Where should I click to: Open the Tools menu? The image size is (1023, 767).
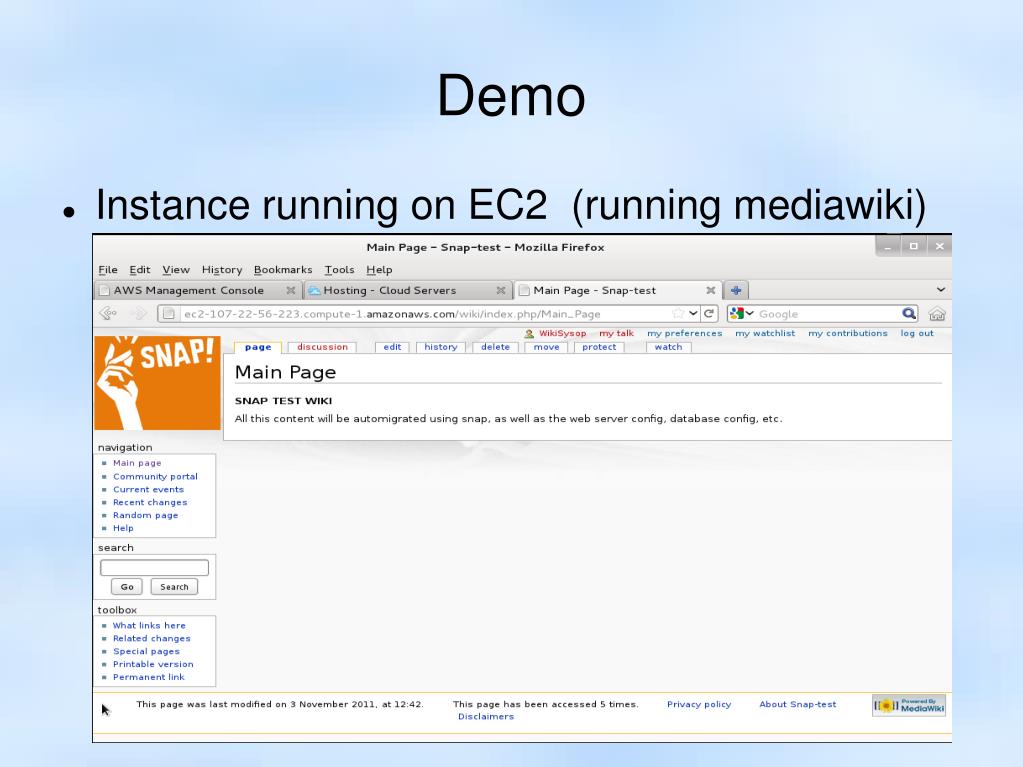(x=339, y=269)
